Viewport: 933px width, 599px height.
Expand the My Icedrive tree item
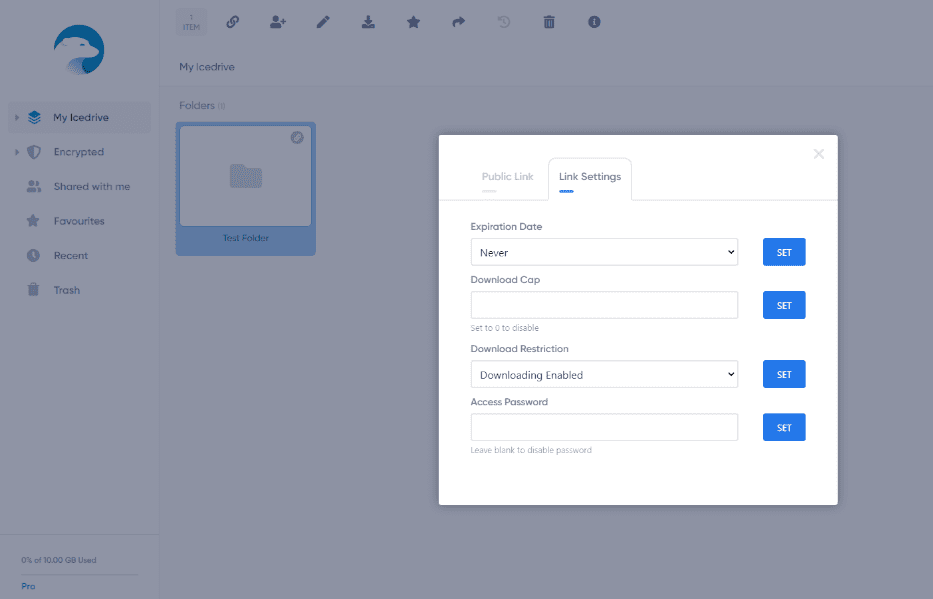click(x=16, y=116)
